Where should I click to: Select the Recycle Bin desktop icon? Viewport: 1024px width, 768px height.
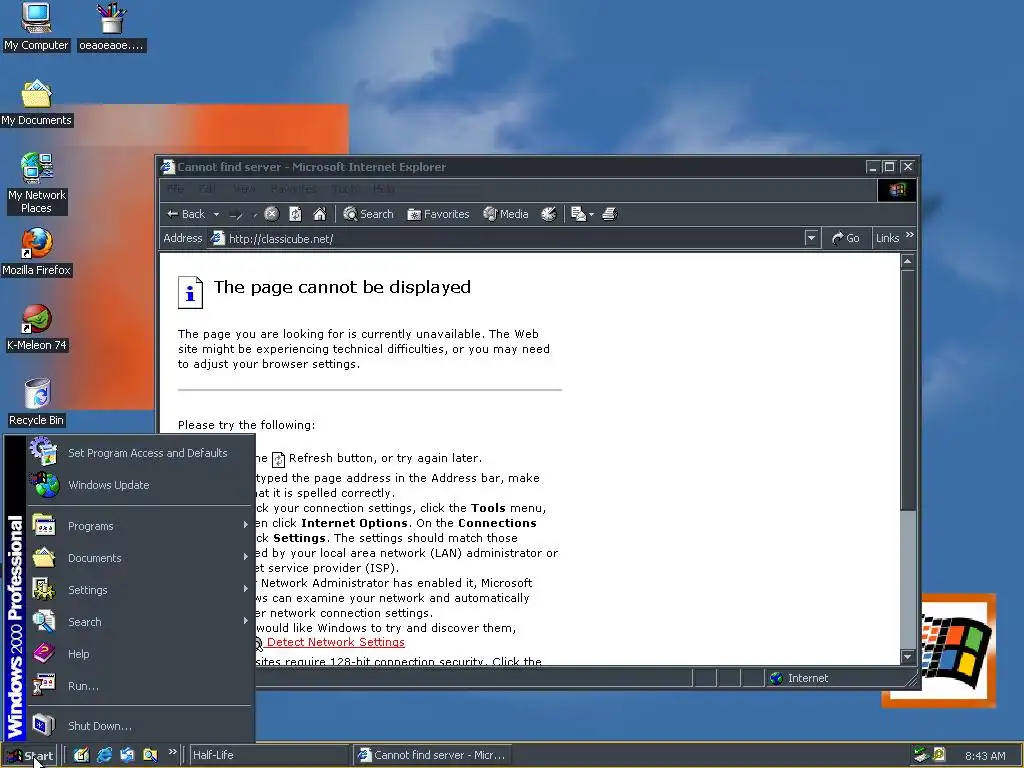click(36, 402)
